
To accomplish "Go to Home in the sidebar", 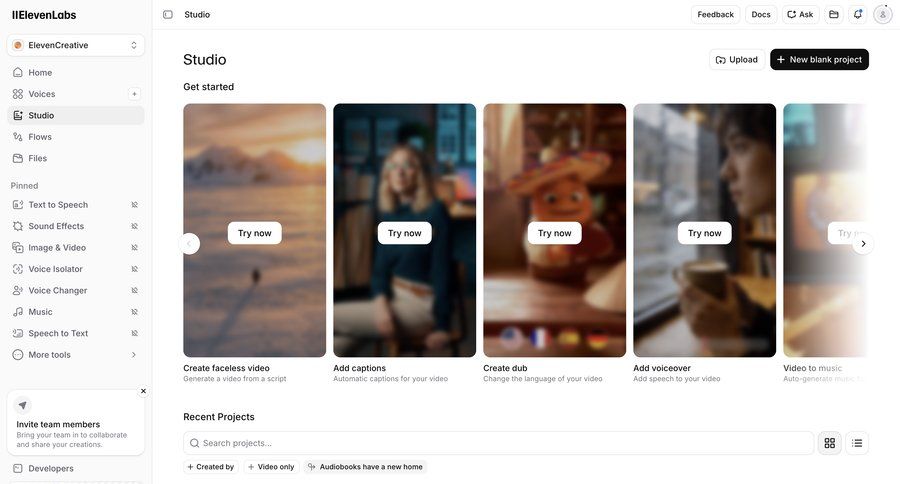I will tap(76, 72).
